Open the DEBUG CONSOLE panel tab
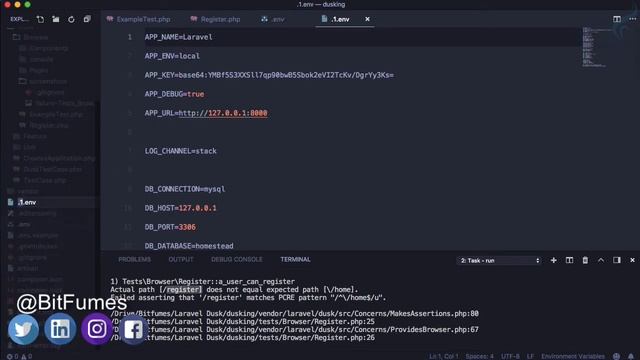 point(237,260)
